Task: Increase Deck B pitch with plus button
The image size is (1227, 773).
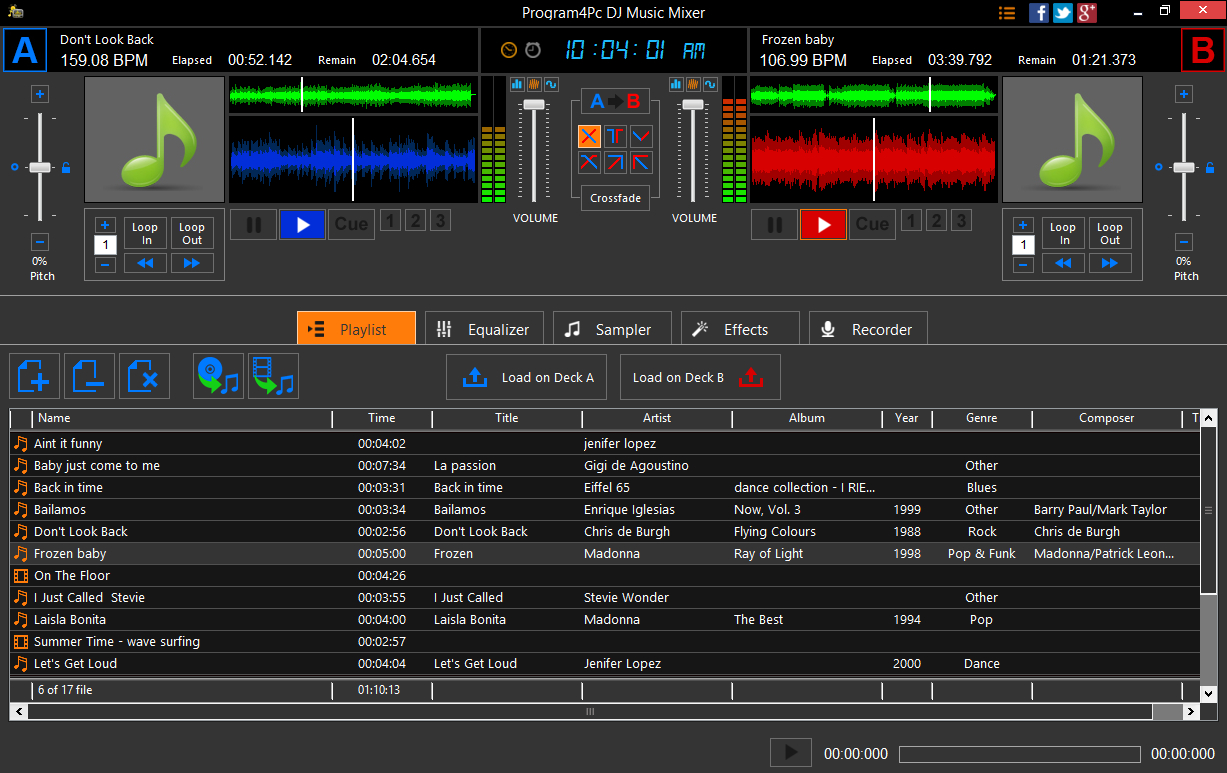Action: click(1184, 95)
